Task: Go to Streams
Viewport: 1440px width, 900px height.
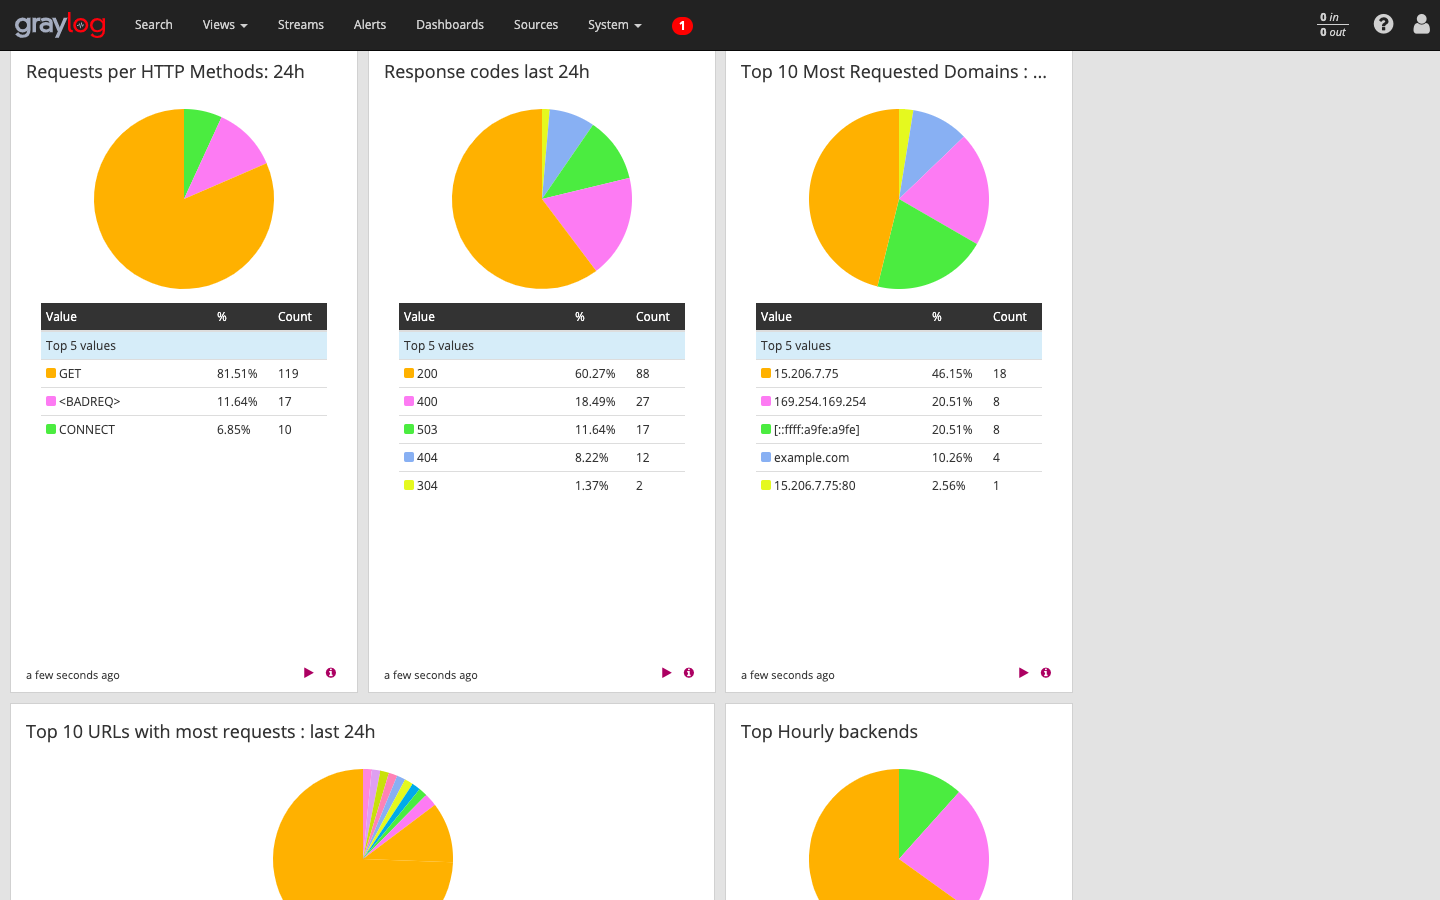Action: point(301,25)
